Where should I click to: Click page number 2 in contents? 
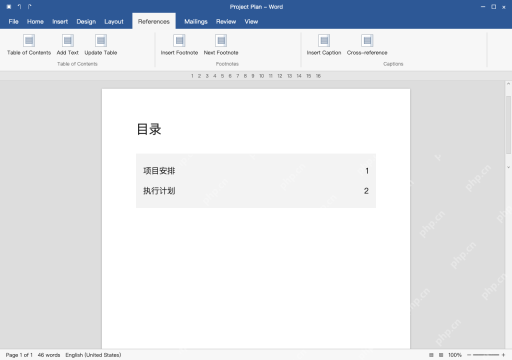point(366,191)
